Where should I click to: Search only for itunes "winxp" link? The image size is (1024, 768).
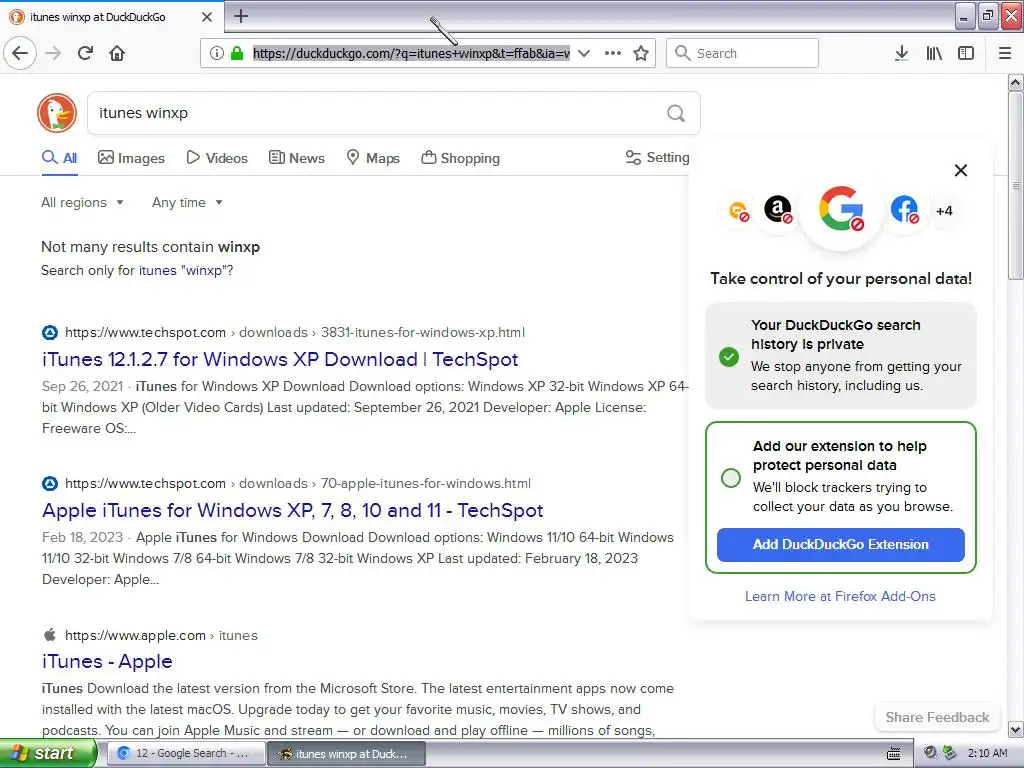[x=184, y=270]
